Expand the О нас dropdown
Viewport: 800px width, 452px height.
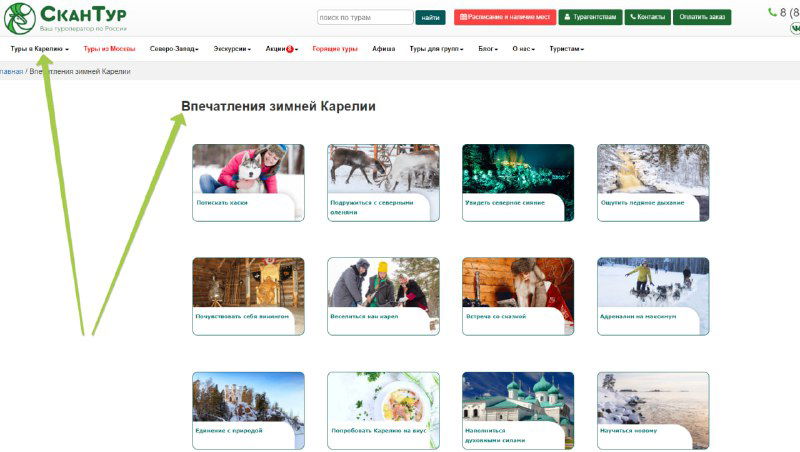point(523,49)
